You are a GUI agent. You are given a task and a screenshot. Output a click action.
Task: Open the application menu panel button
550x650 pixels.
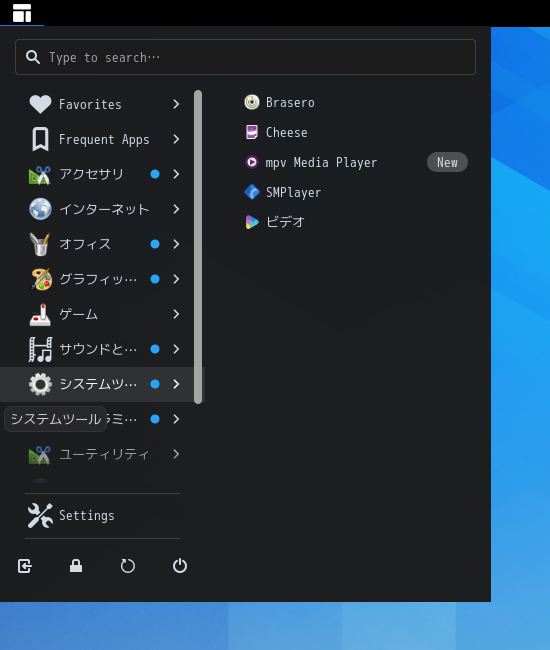tap(22, 13)
